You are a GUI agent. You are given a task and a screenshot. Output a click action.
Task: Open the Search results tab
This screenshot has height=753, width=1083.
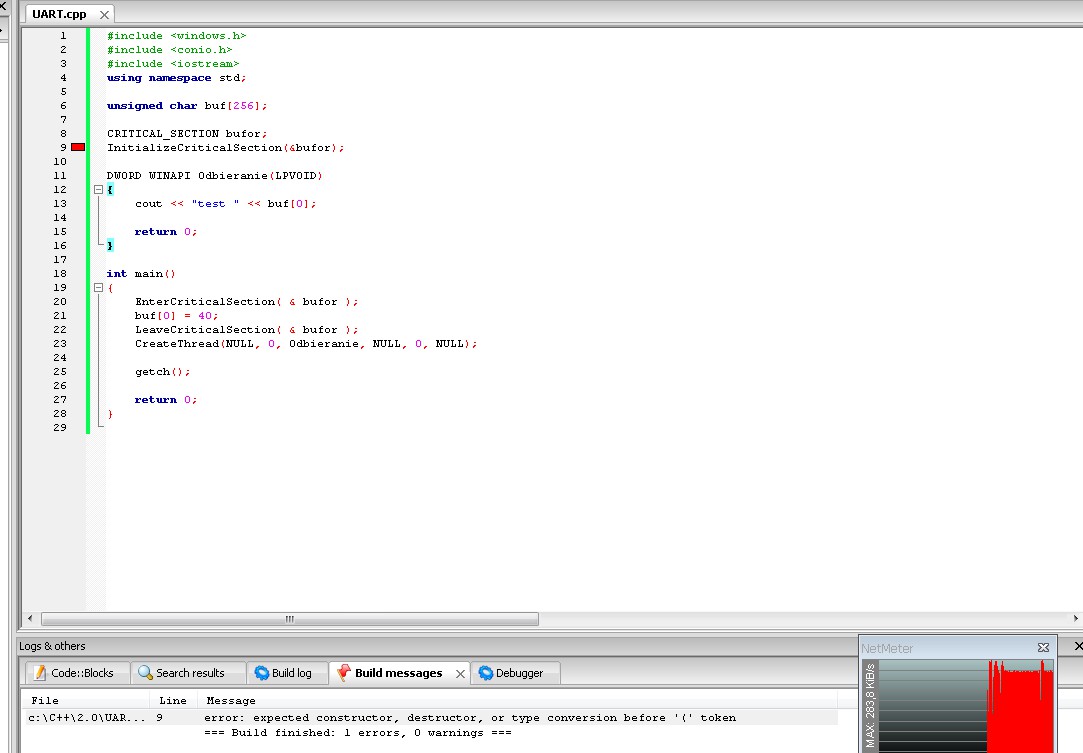click(x=188, y=673)
